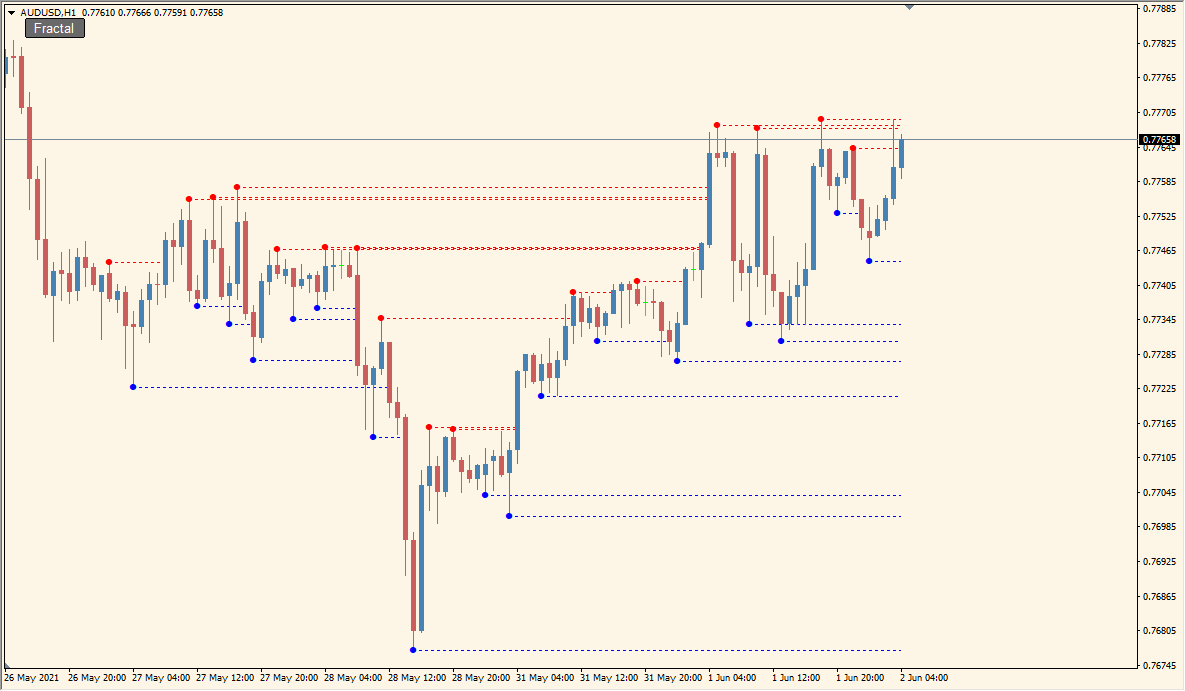The width and height of the screenshot is (1185, 691).
Task: Select the AUDUSD,H1 symbol title text
Action: (x=48, y=12)
